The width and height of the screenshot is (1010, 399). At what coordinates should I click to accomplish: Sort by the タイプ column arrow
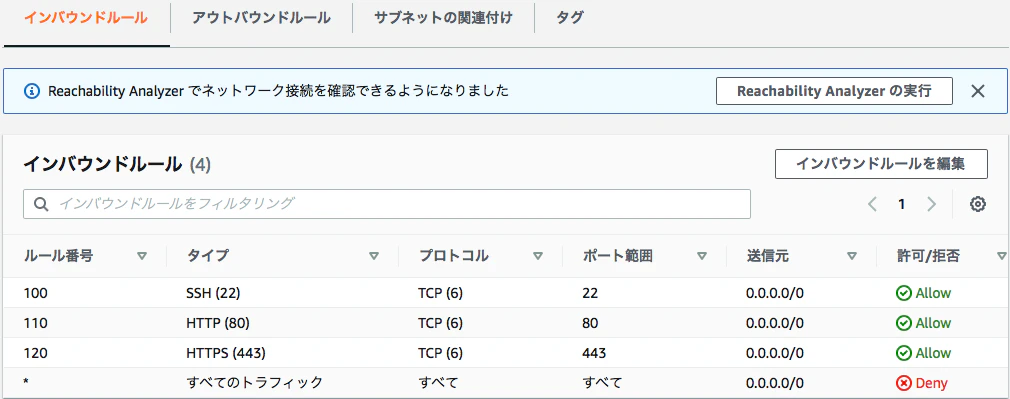(374, 257)
